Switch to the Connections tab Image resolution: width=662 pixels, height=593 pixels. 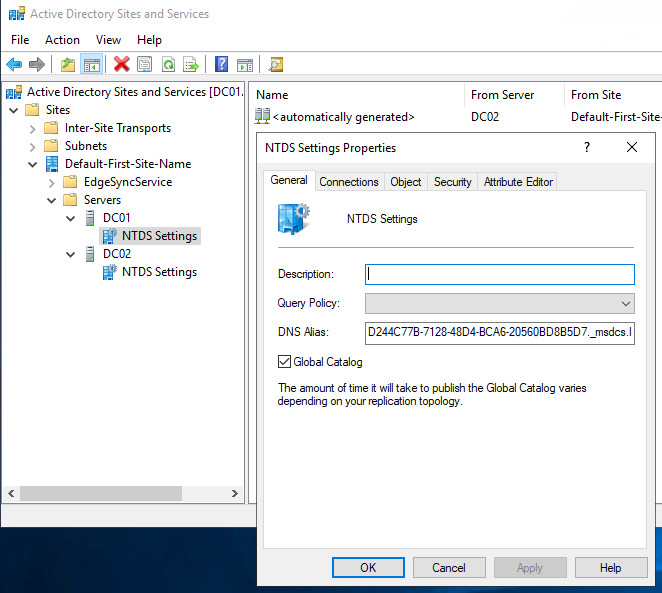click(x=349, y=182)
